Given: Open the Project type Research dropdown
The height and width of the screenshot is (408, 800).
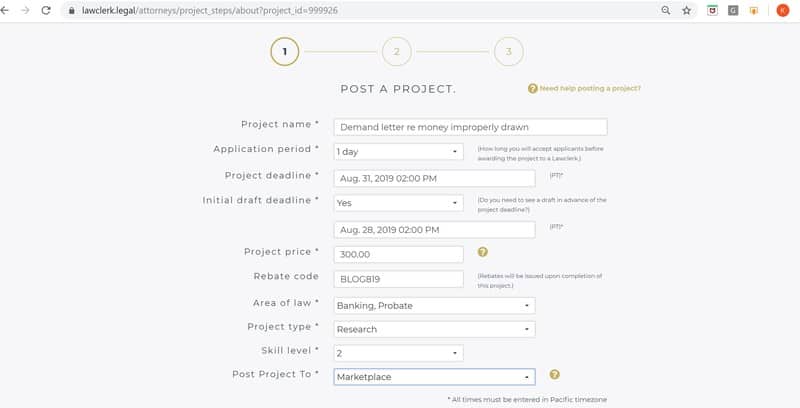Looking at the screenshot, I should coord(434,329).
